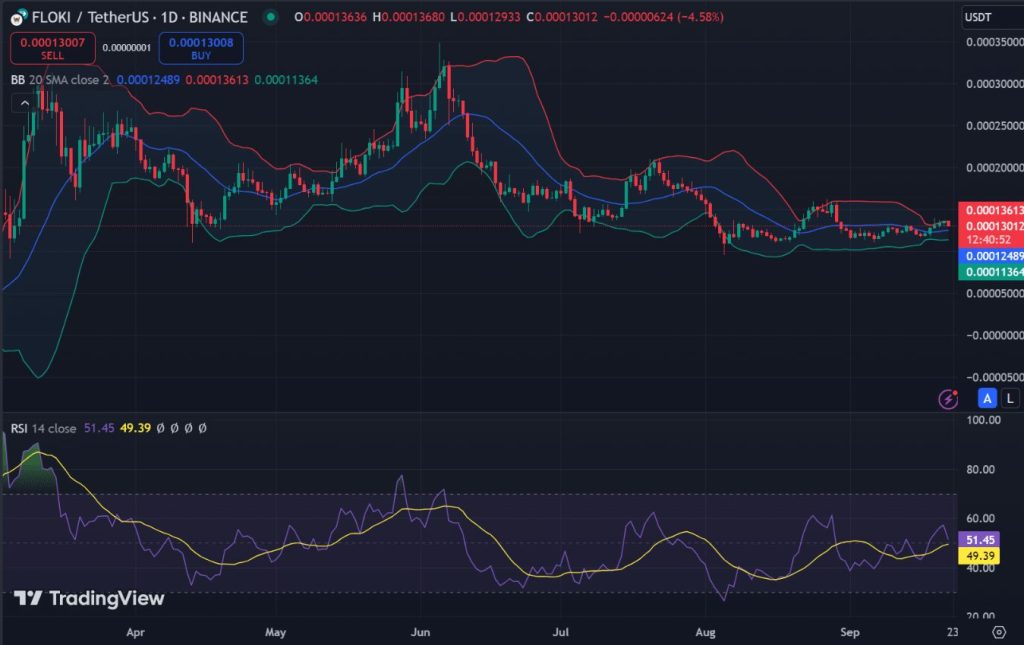Click the 0.00035000 price scale label

995,42
